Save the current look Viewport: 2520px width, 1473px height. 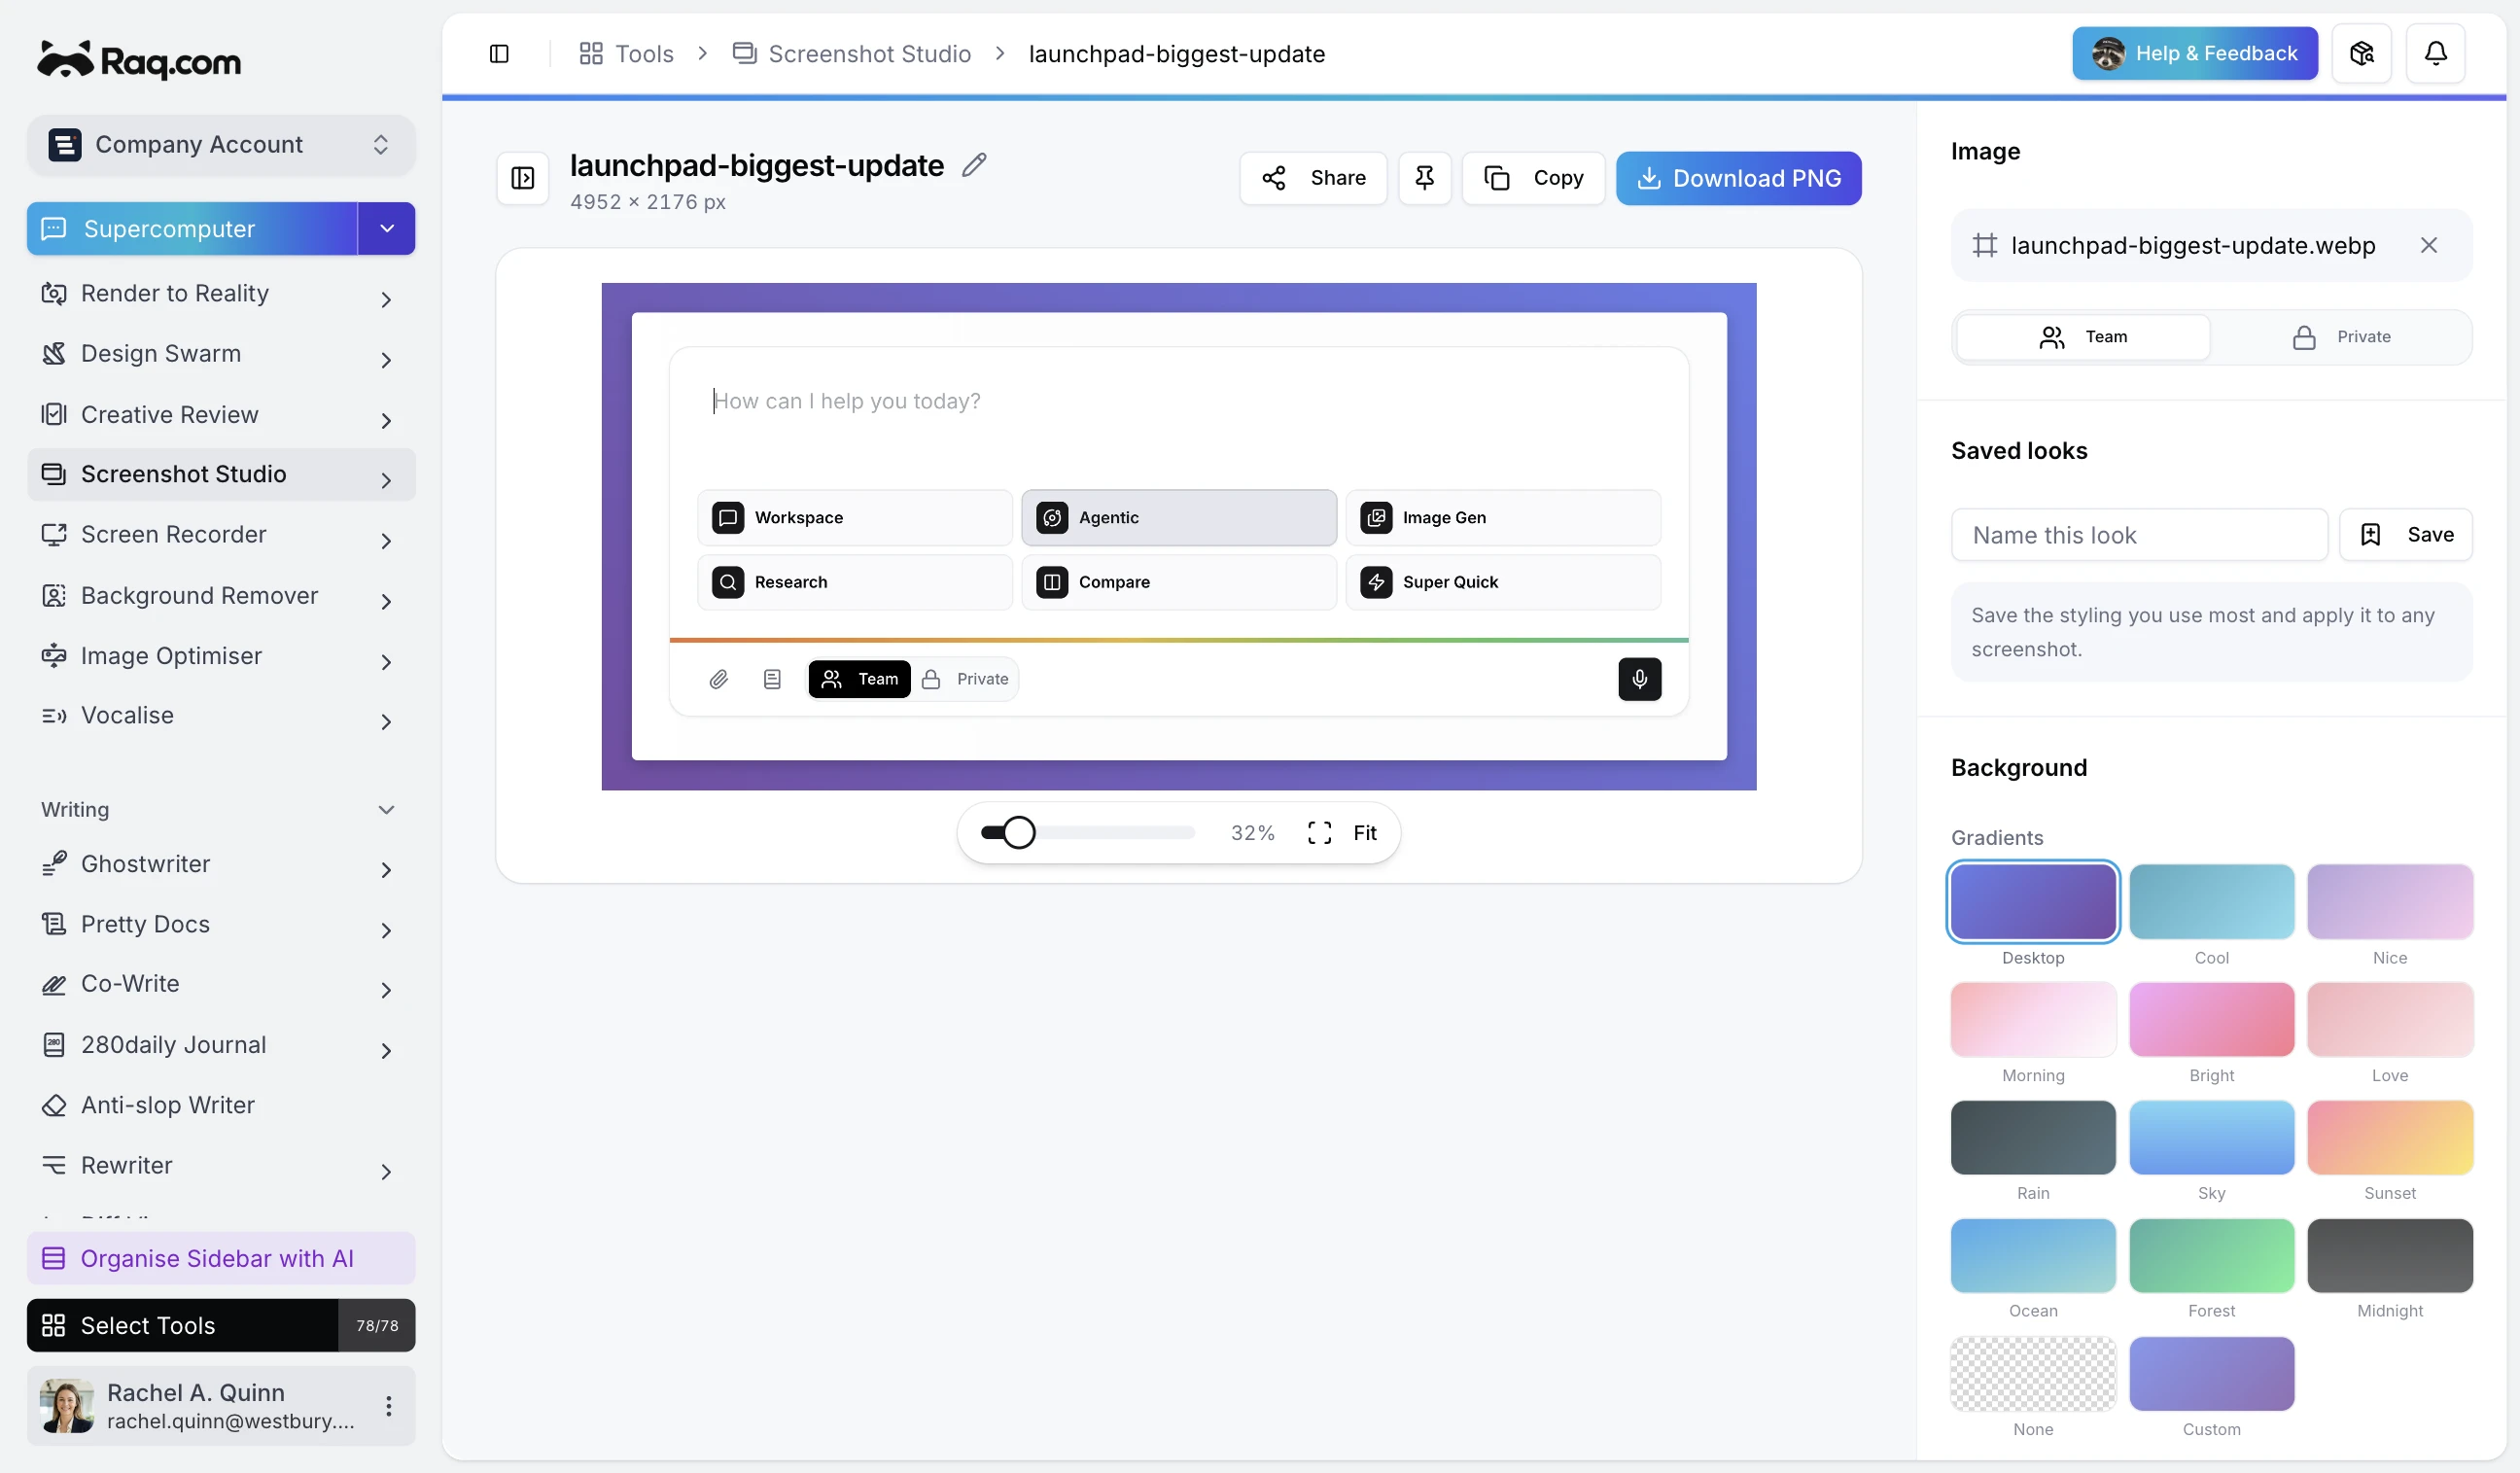point(2405,535)
